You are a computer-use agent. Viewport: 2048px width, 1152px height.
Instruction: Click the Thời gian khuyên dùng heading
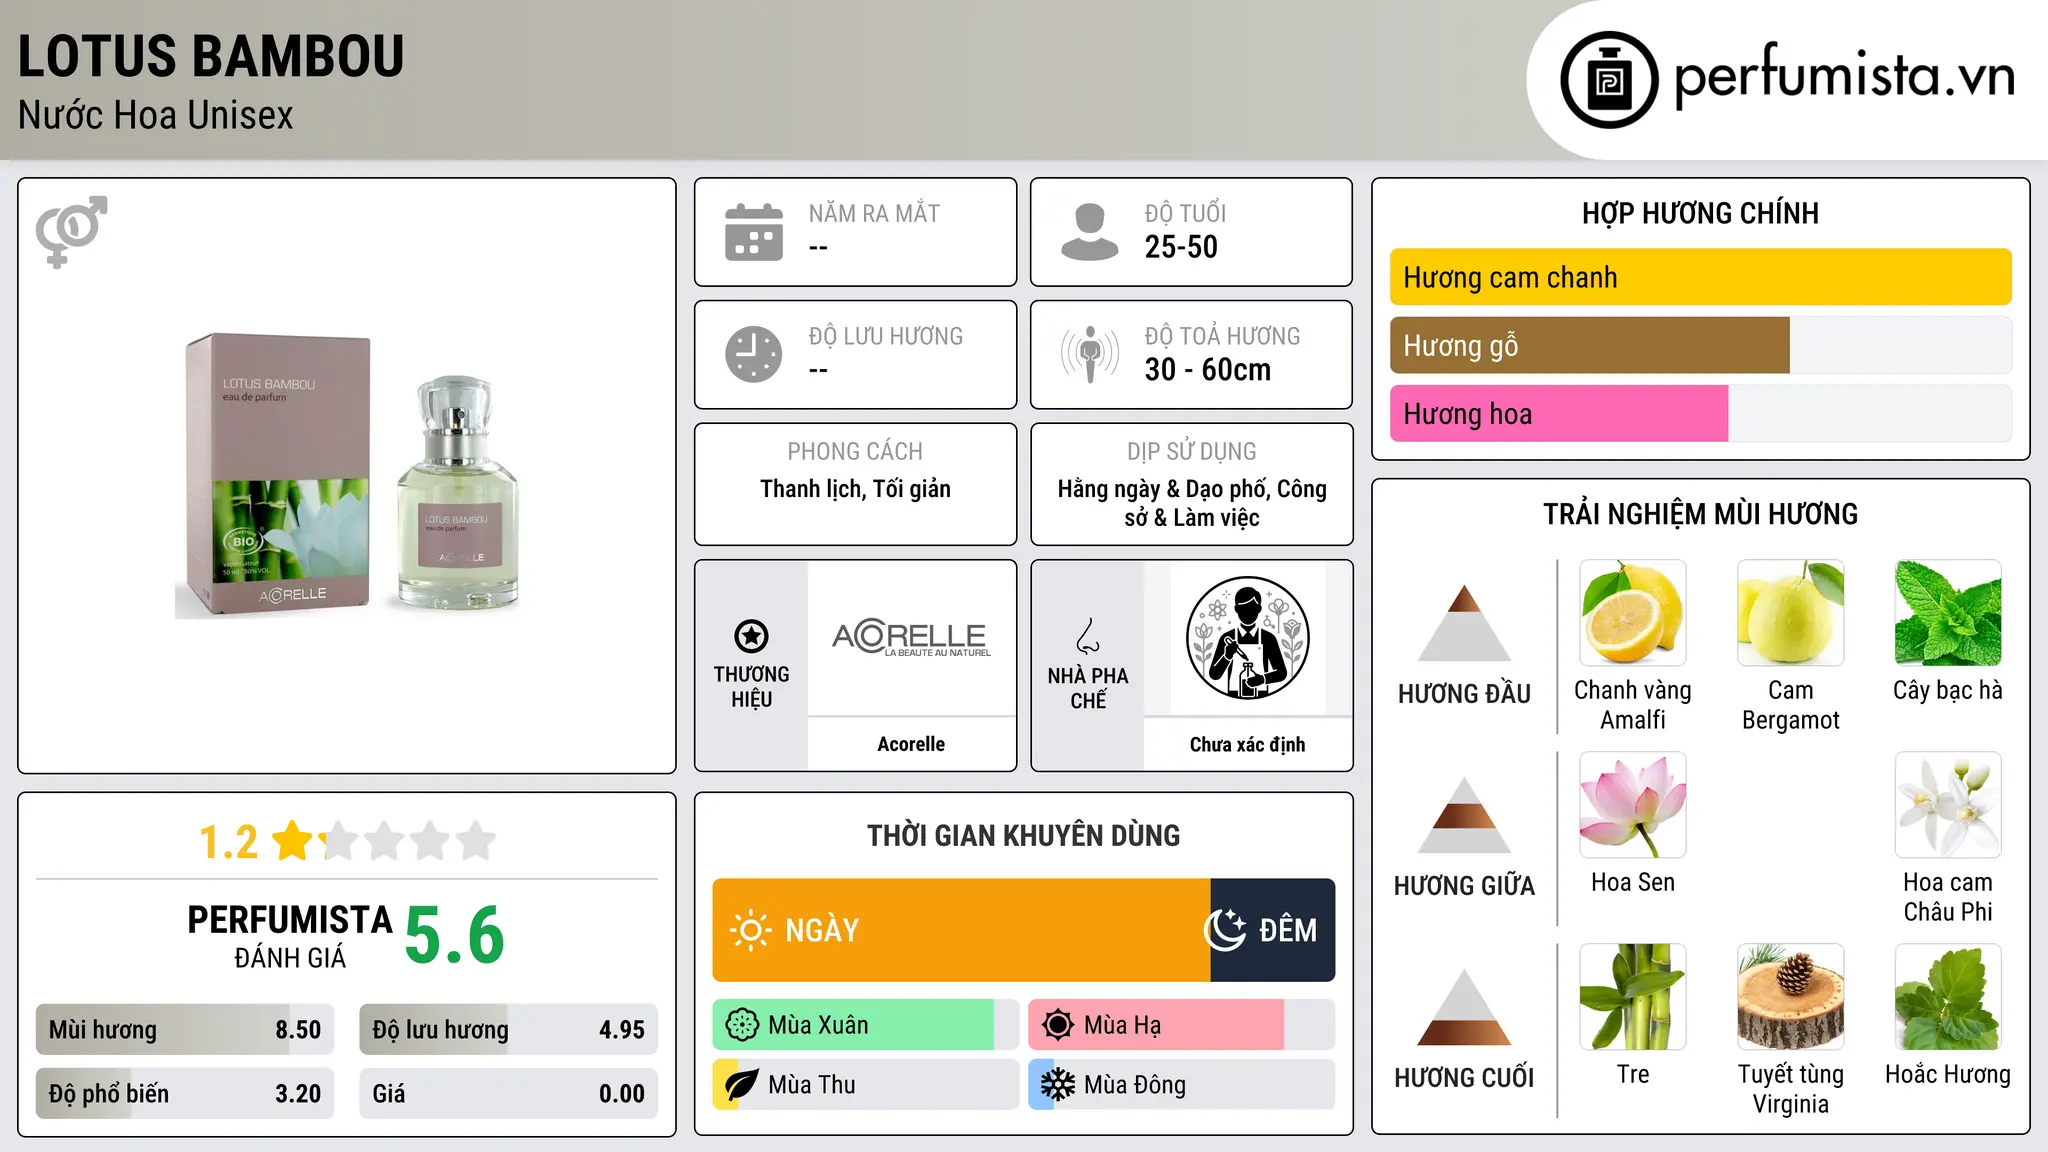point(1023,835)
